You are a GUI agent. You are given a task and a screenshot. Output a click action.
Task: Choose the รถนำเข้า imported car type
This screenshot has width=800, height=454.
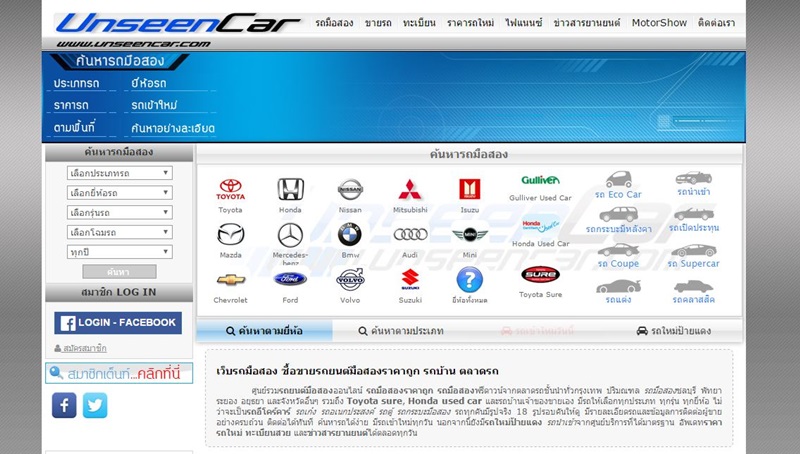click(693, 185)
